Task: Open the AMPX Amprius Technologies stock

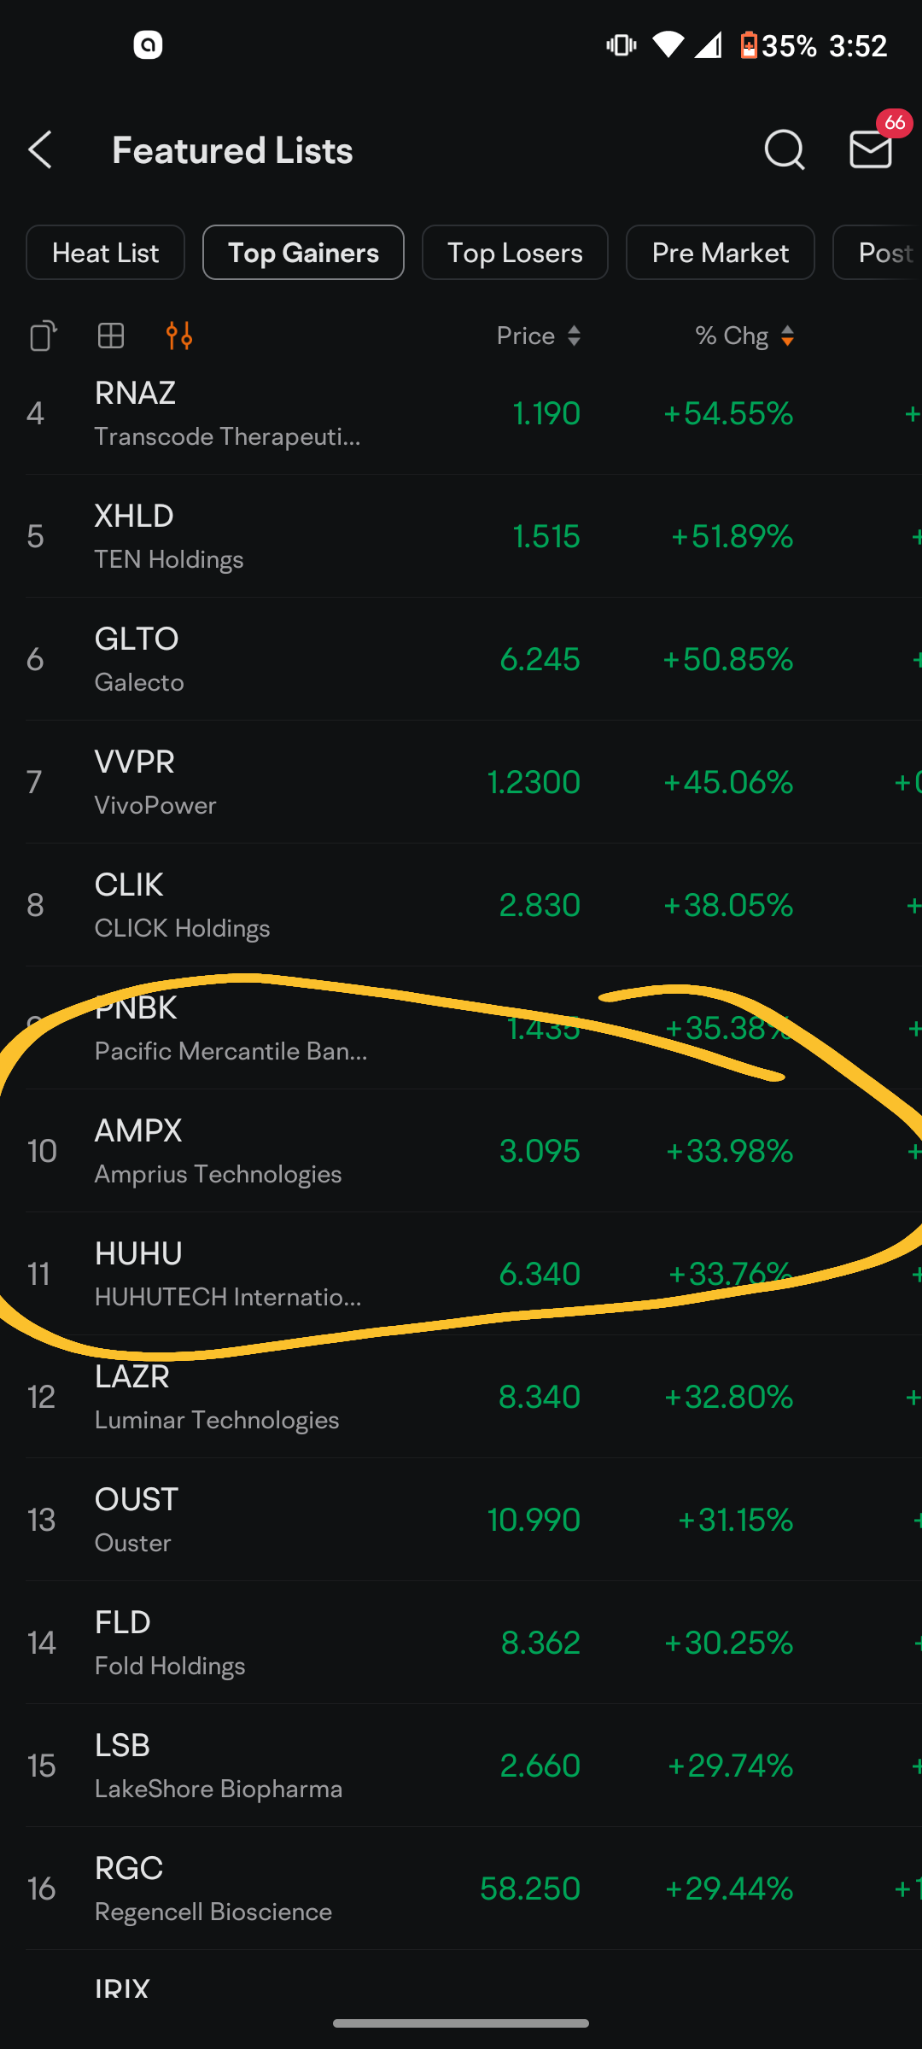Action: point(461,1151)
